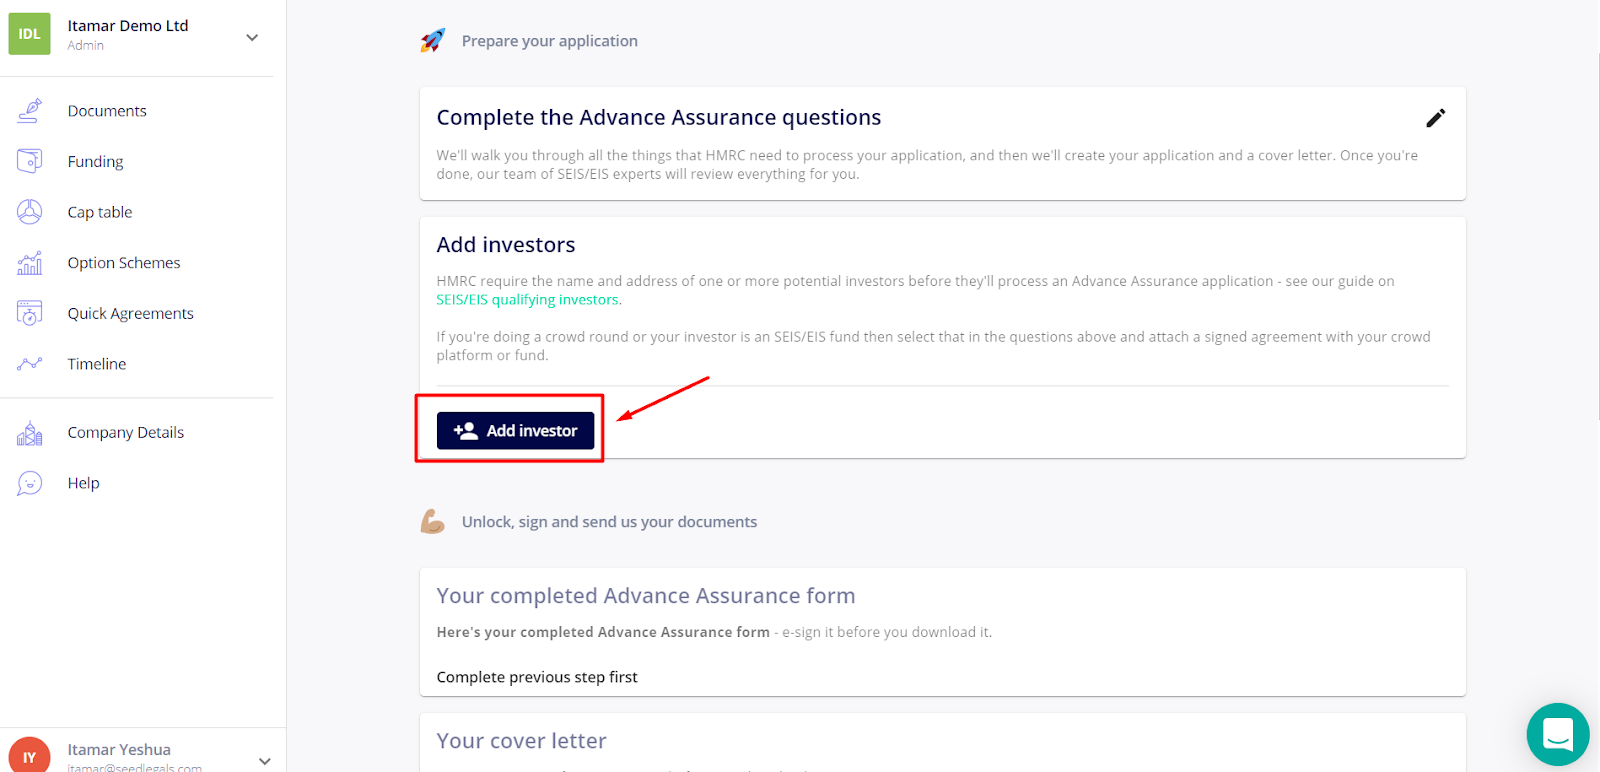Open the Funding menu item
Viewport: 1600px width, 772px height.
(x=96, y=162)
